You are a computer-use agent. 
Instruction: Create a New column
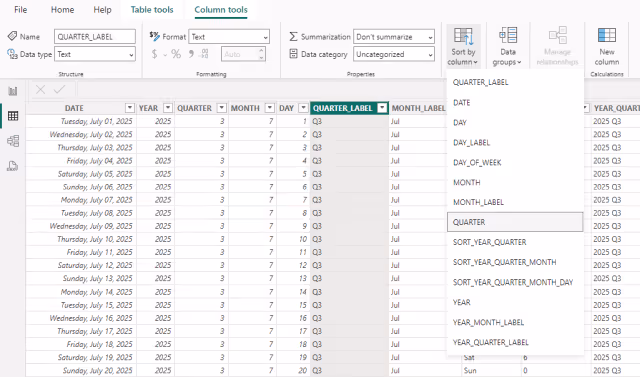click(x=607, y=47)
